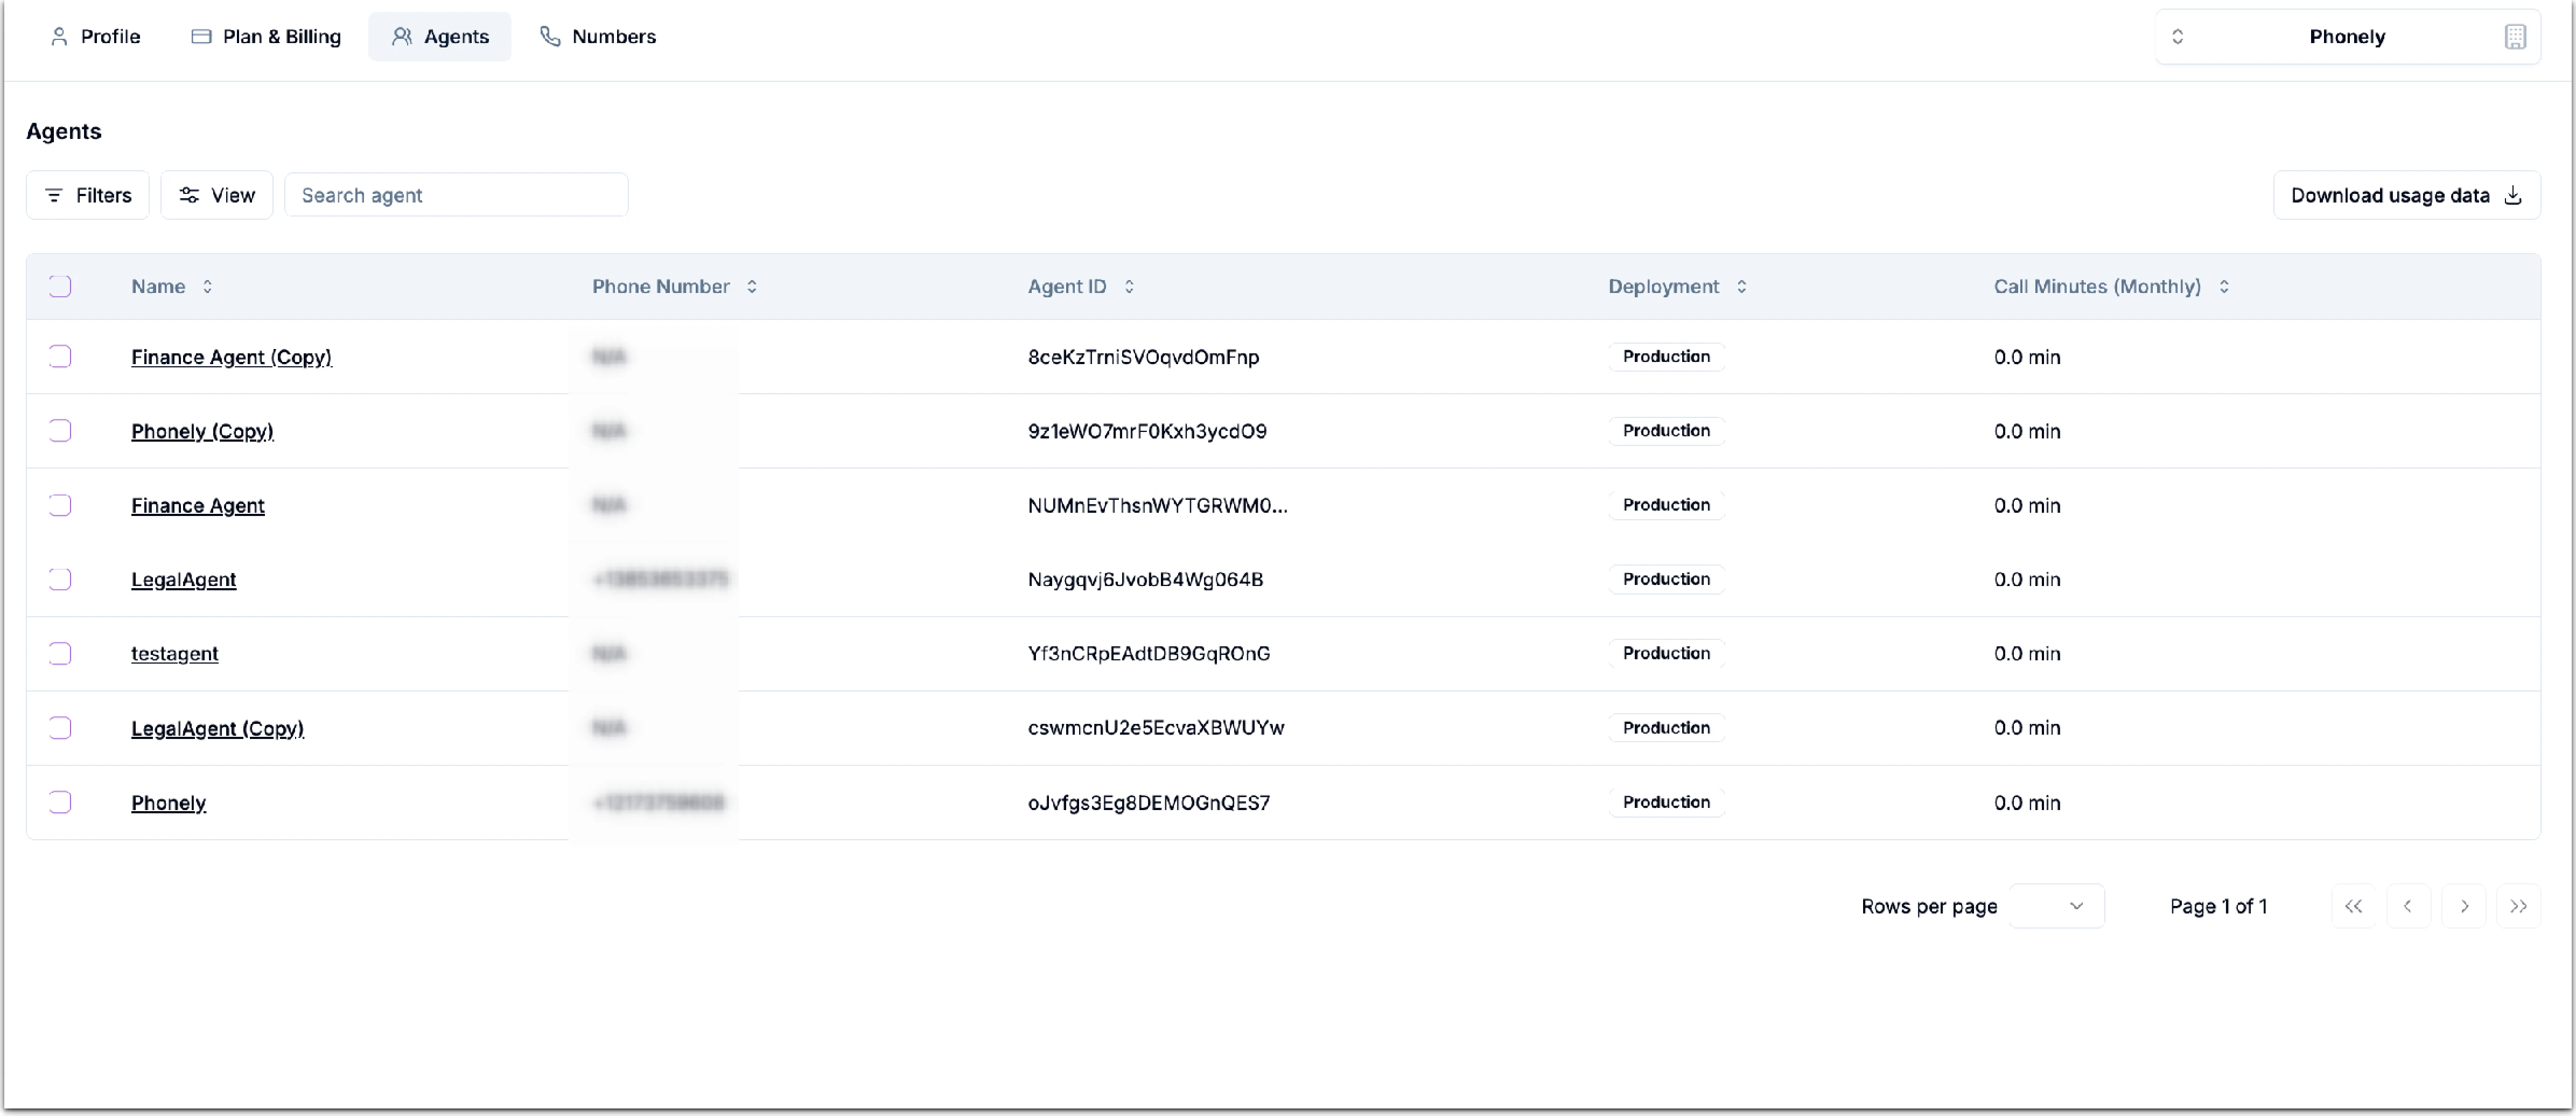This screenshot has width=2576, height=1116.
Task: Switch to the Plan & Billing tab
Action: tap(266, 36)
